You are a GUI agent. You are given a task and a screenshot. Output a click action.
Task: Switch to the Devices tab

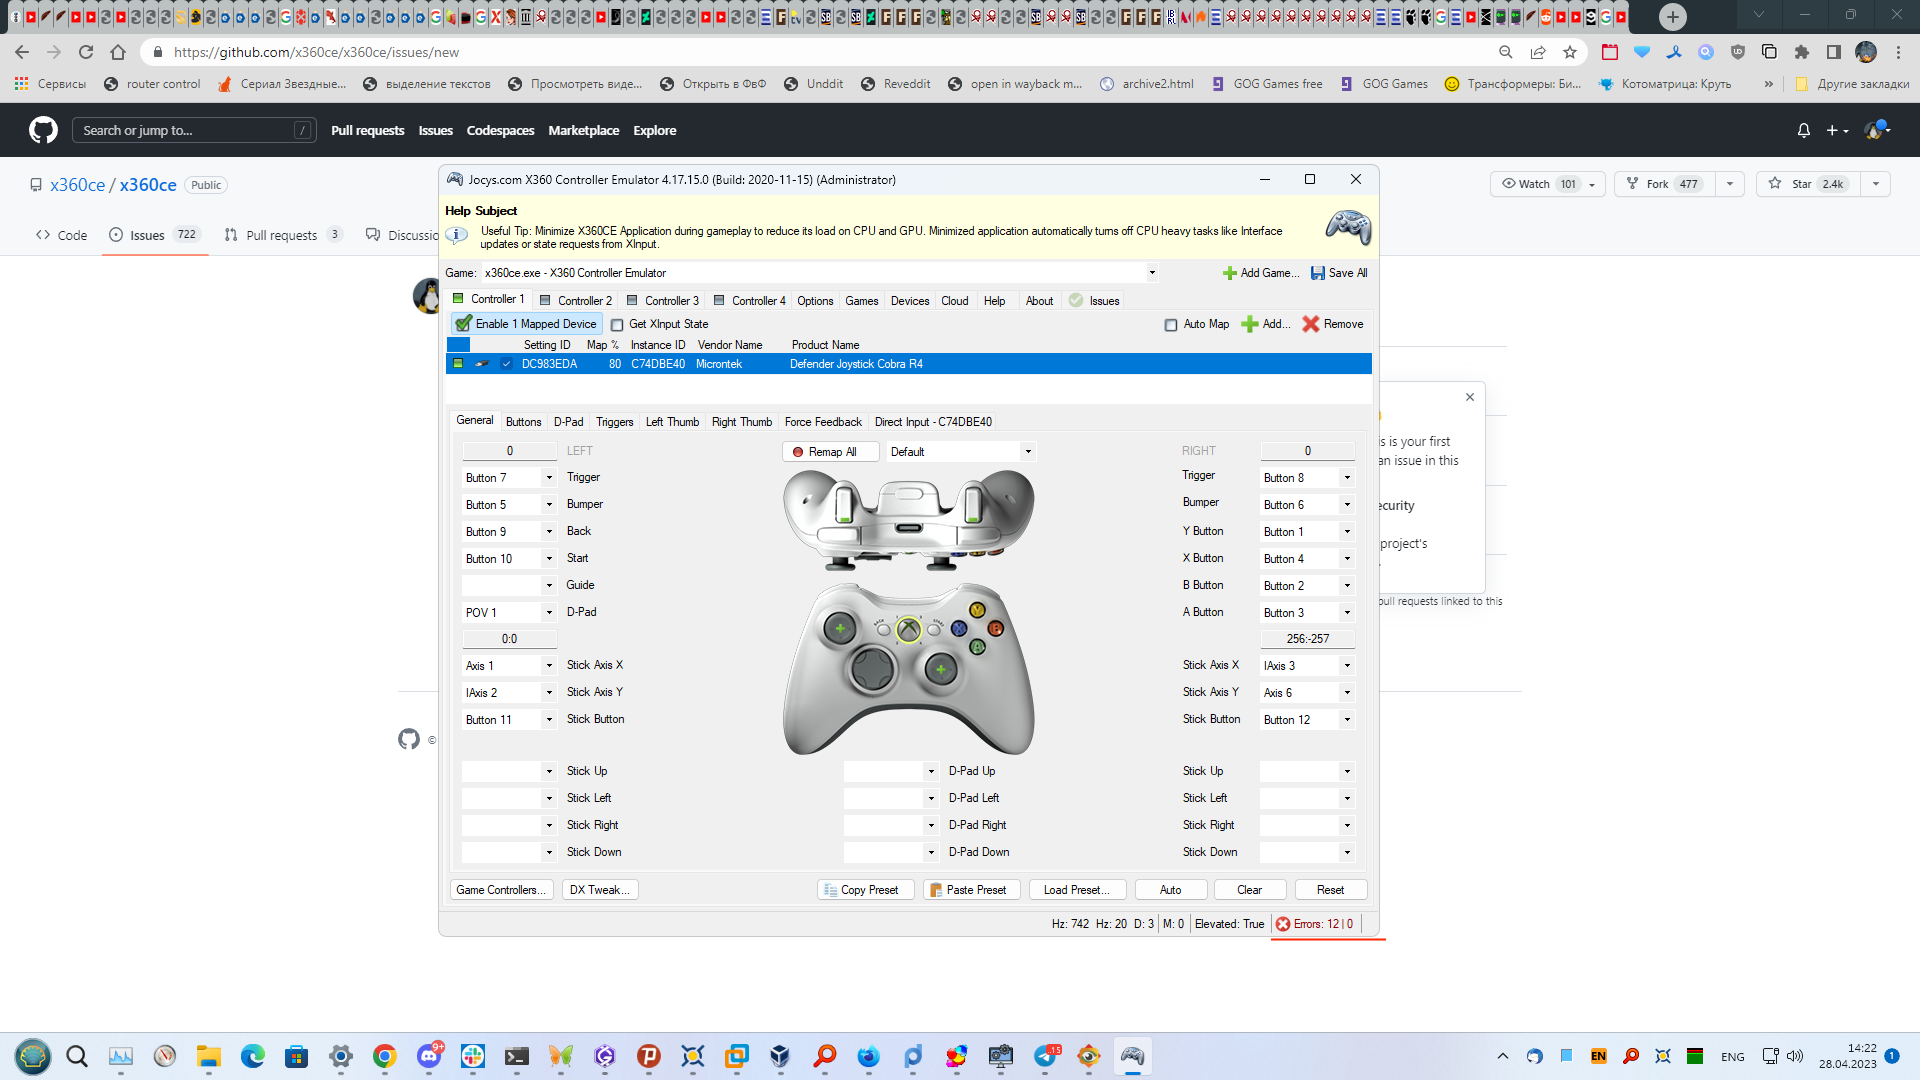click(x=909, y=300)
